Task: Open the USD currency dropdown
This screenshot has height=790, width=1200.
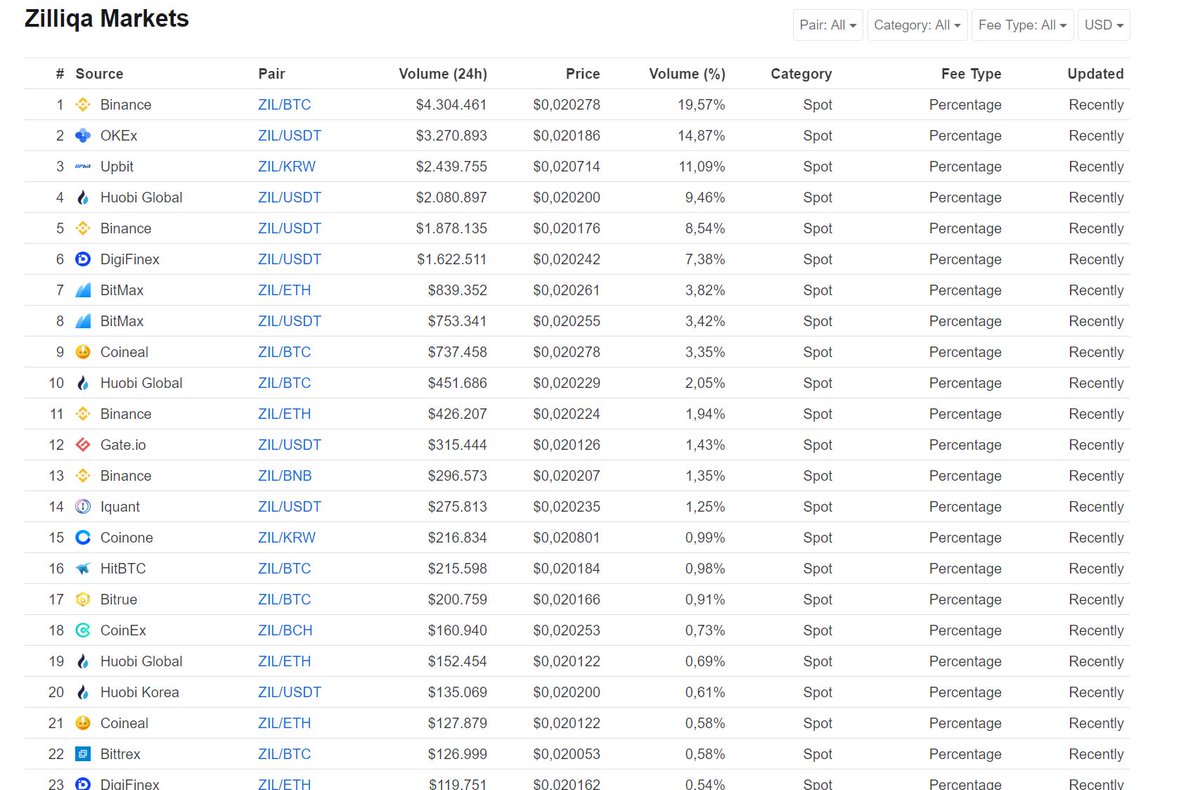Action: [x=1104, y=25]
